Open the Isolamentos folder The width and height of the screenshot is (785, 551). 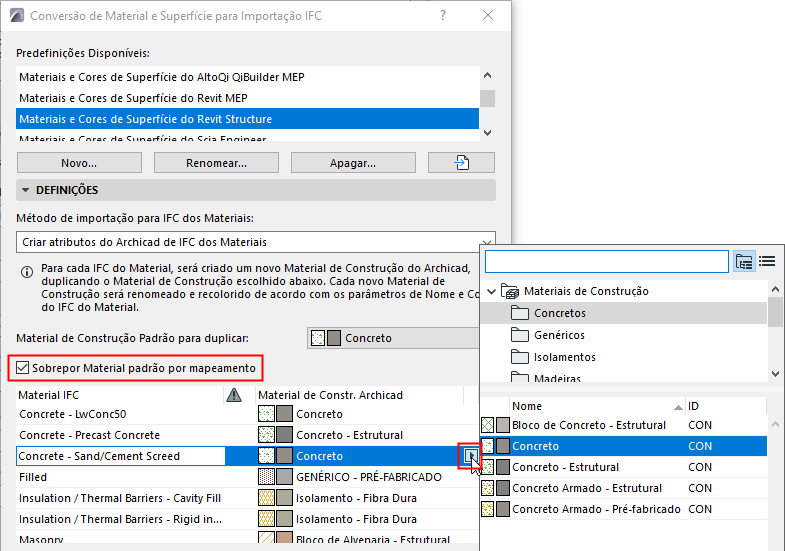point(565,357)
